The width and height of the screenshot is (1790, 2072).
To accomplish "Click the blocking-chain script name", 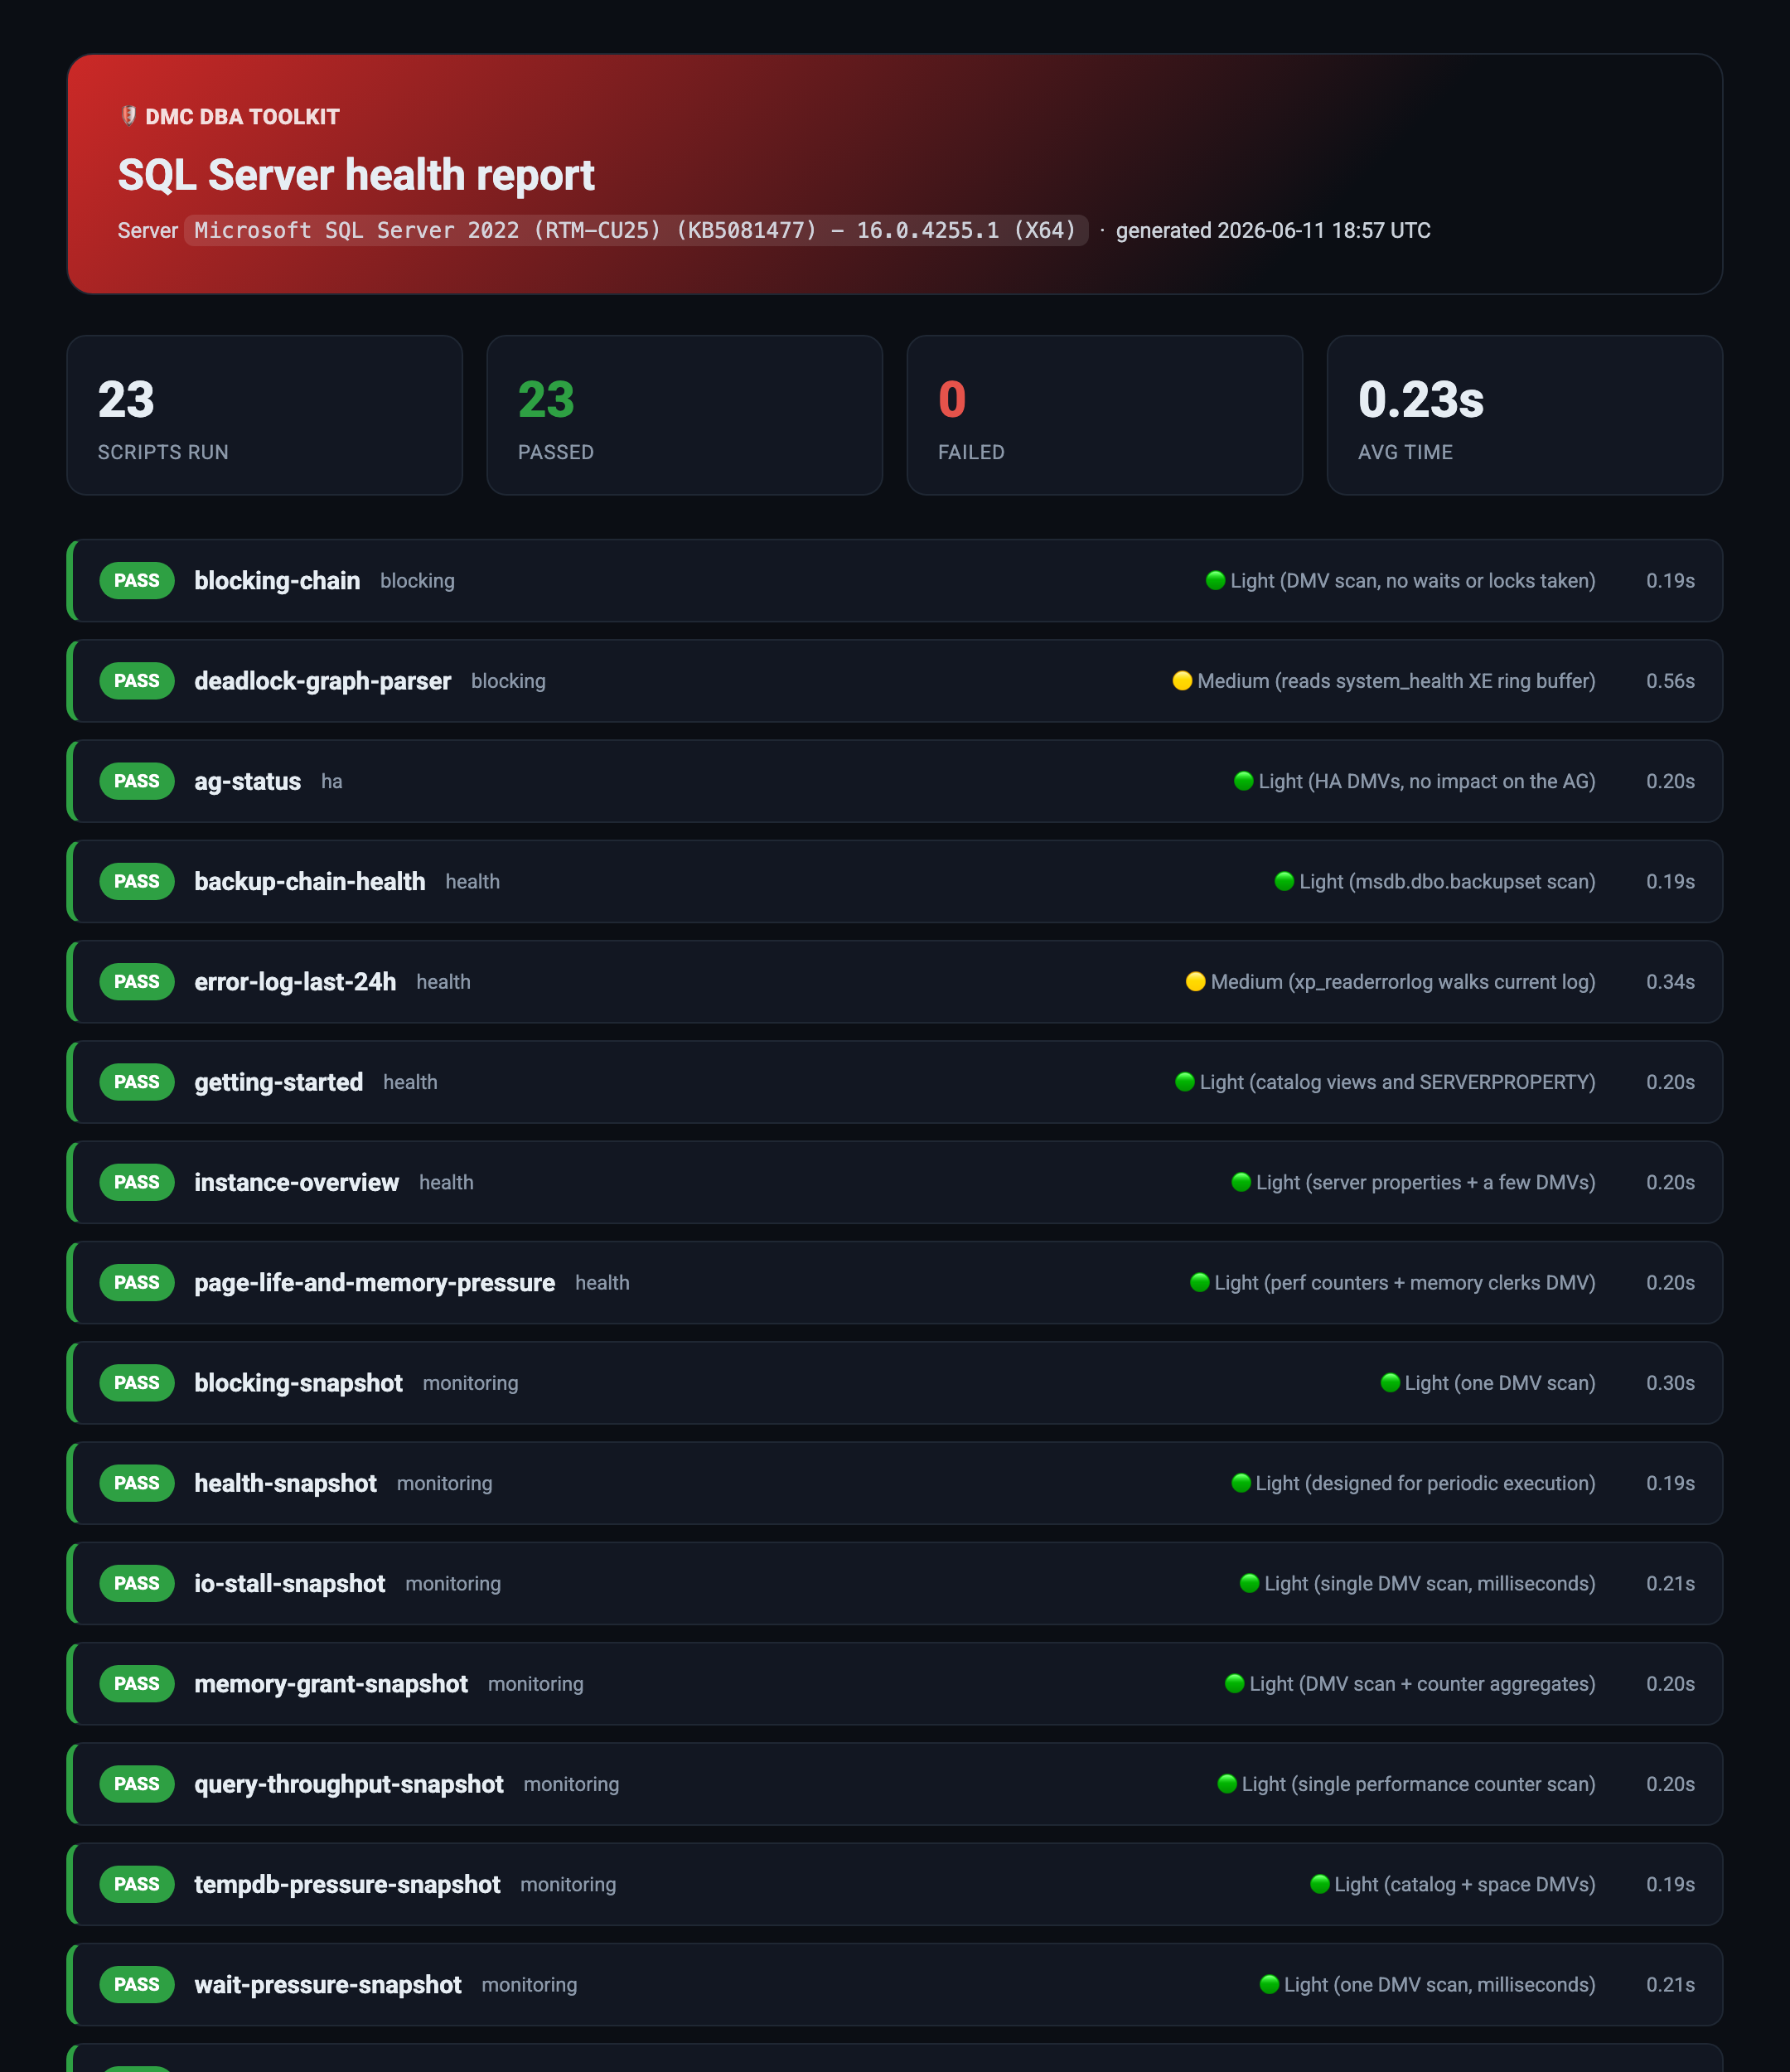I will coord(277,581).
